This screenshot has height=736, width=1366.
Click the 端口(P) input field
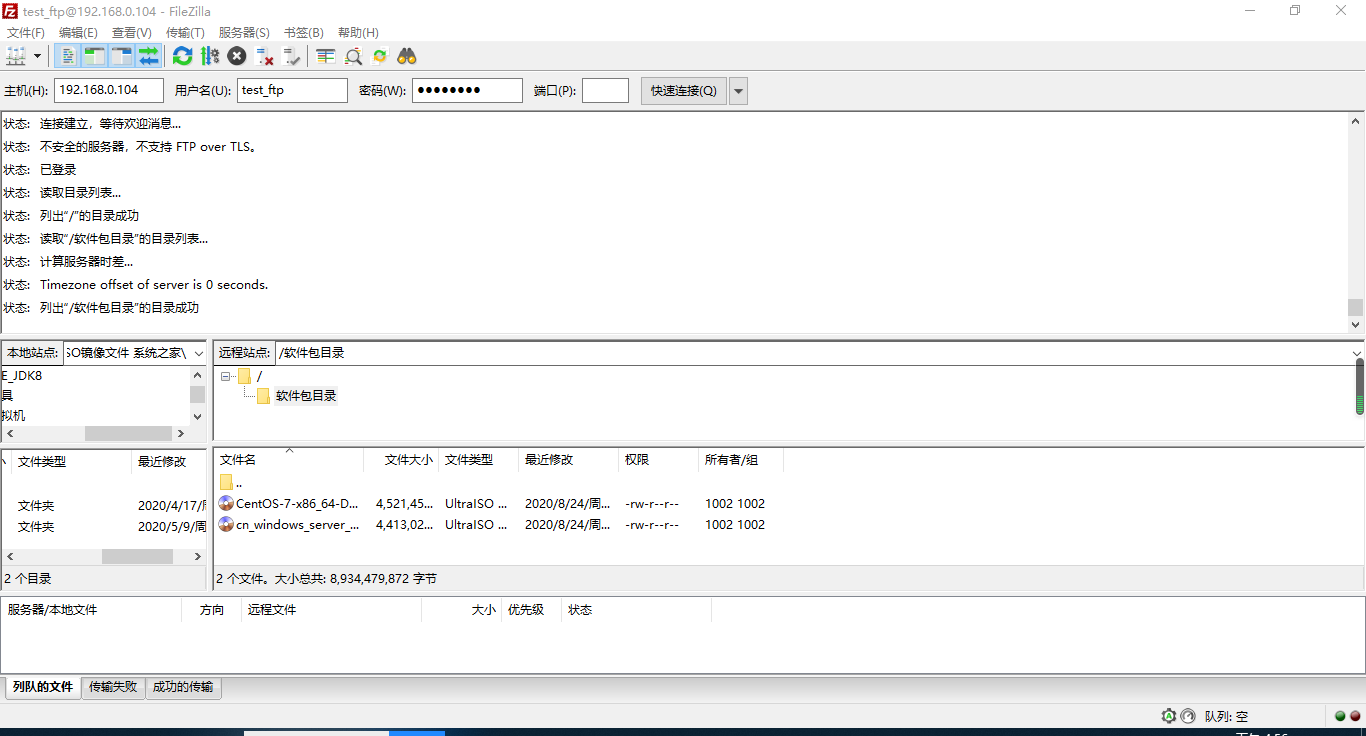coord(605,90)
